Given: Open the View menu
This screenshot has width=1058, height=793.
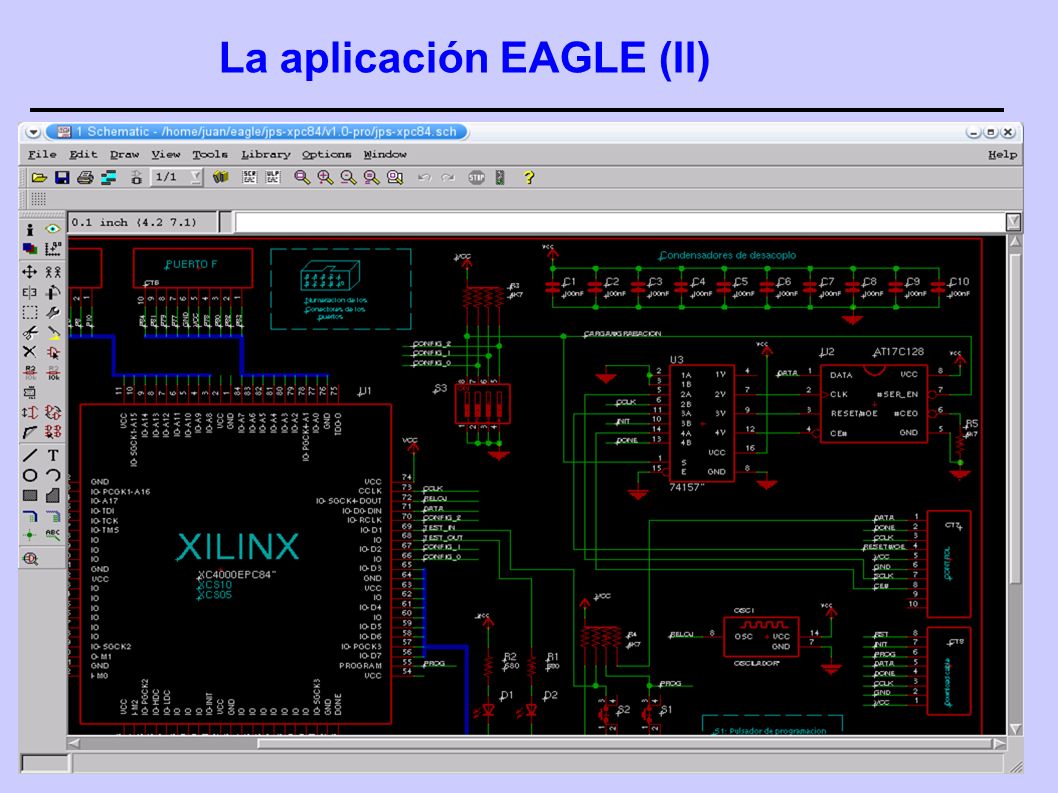Looking at the screenshot, I should pos(165,155).
